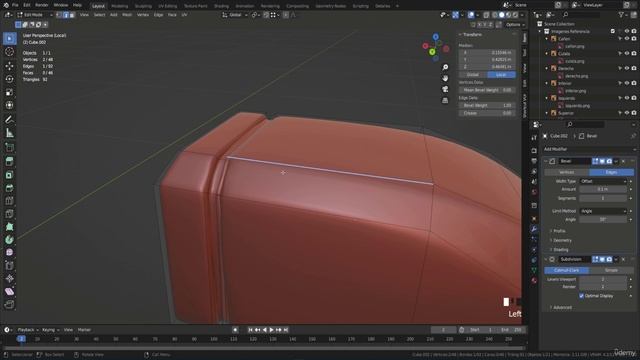
Task: Select the Bevel tool in the toolbar
Action: [x=9, y=188]
